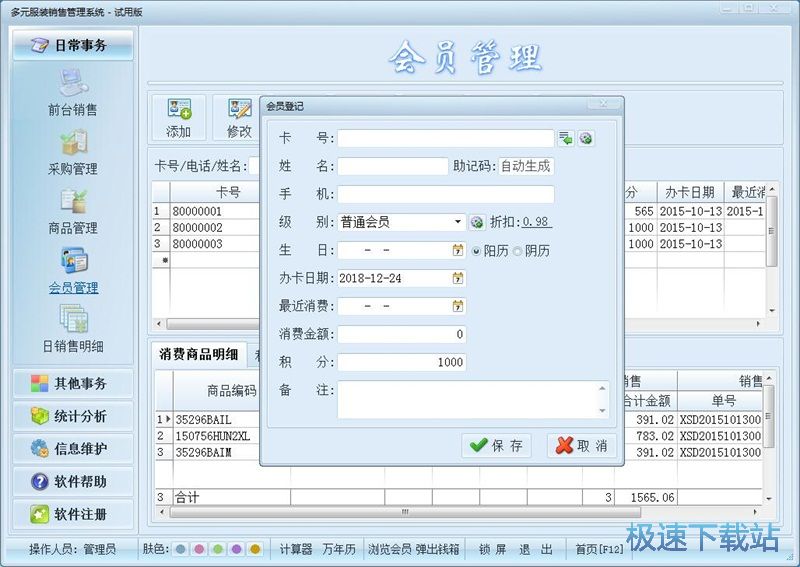Open 计算器 from the status bar

click(x=296, y=549)
